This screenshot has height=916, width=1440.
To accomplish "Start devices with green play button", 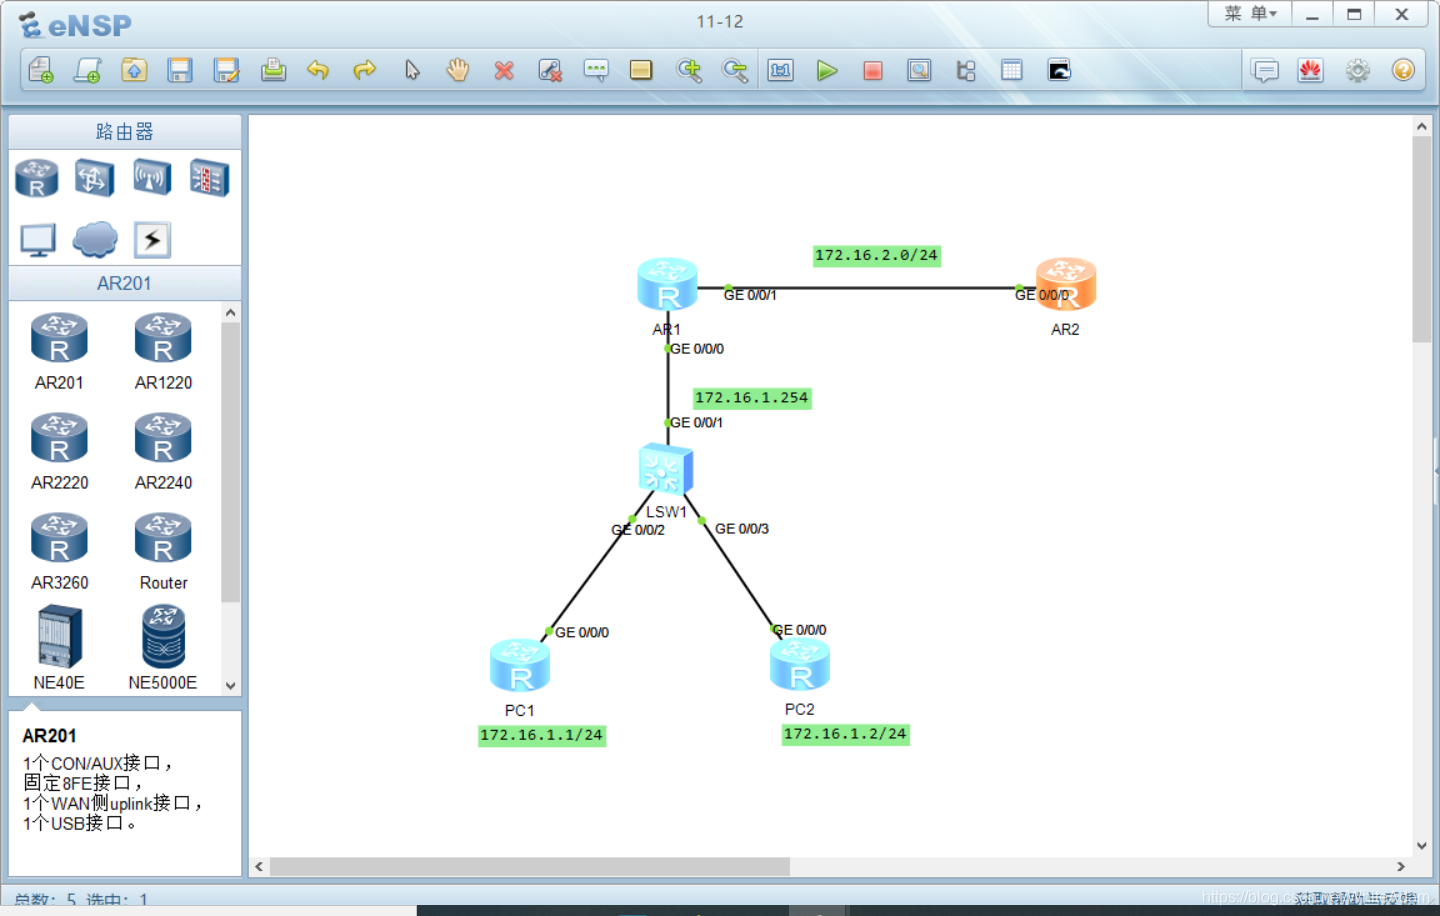I will [827, 70].
